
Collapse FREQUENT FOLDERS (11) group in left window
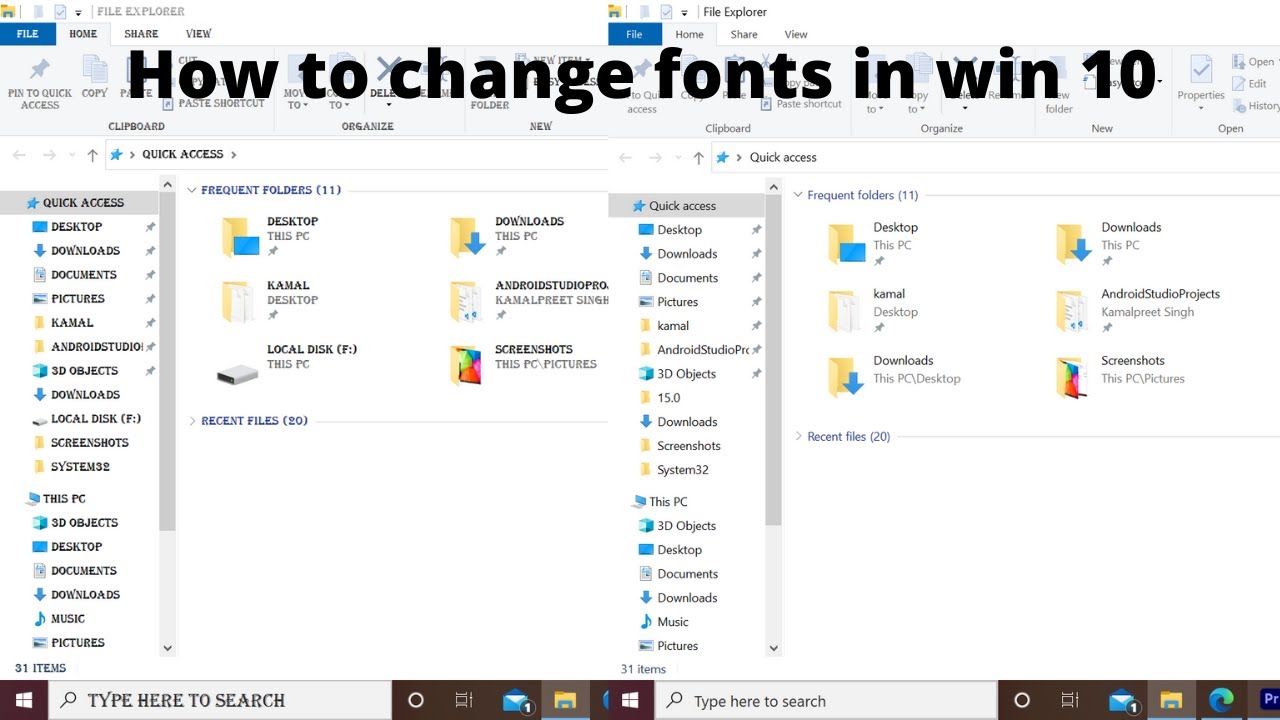(192, 190)
